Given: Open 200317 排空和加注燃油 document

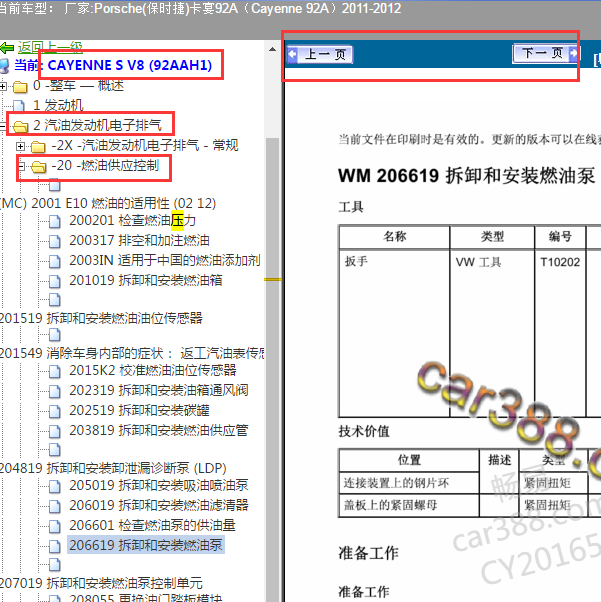Looking at the screenshot, I should pos(139,240).
